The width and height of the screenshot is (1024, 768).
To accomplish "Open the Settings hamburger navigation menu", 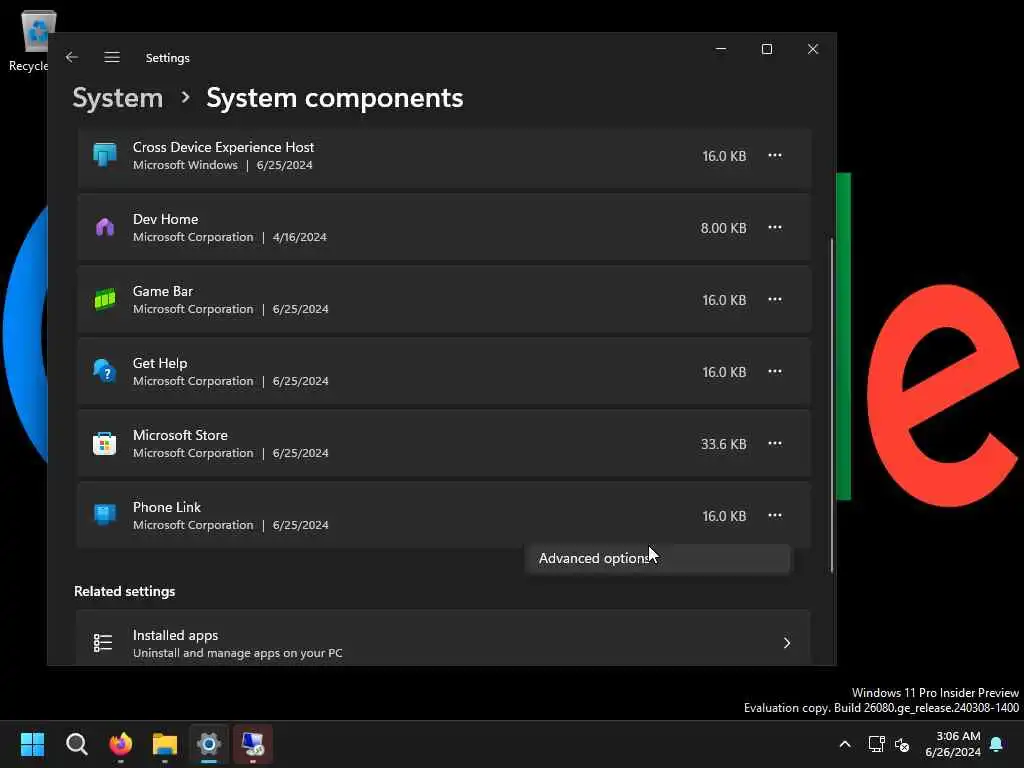I will pos(112,57).
